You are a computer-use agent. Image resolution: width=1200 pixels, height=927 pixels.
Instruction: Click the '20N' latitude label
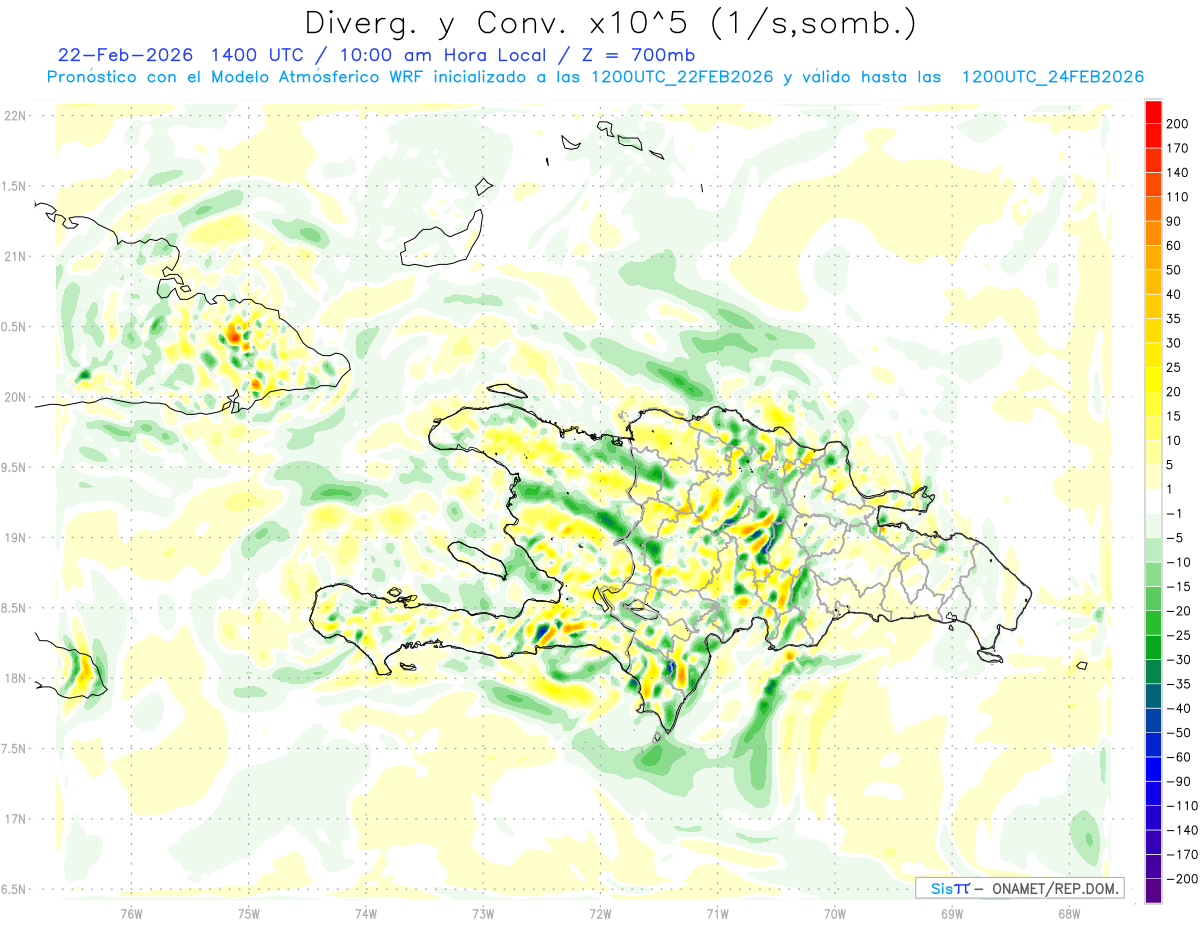[14, 397]
